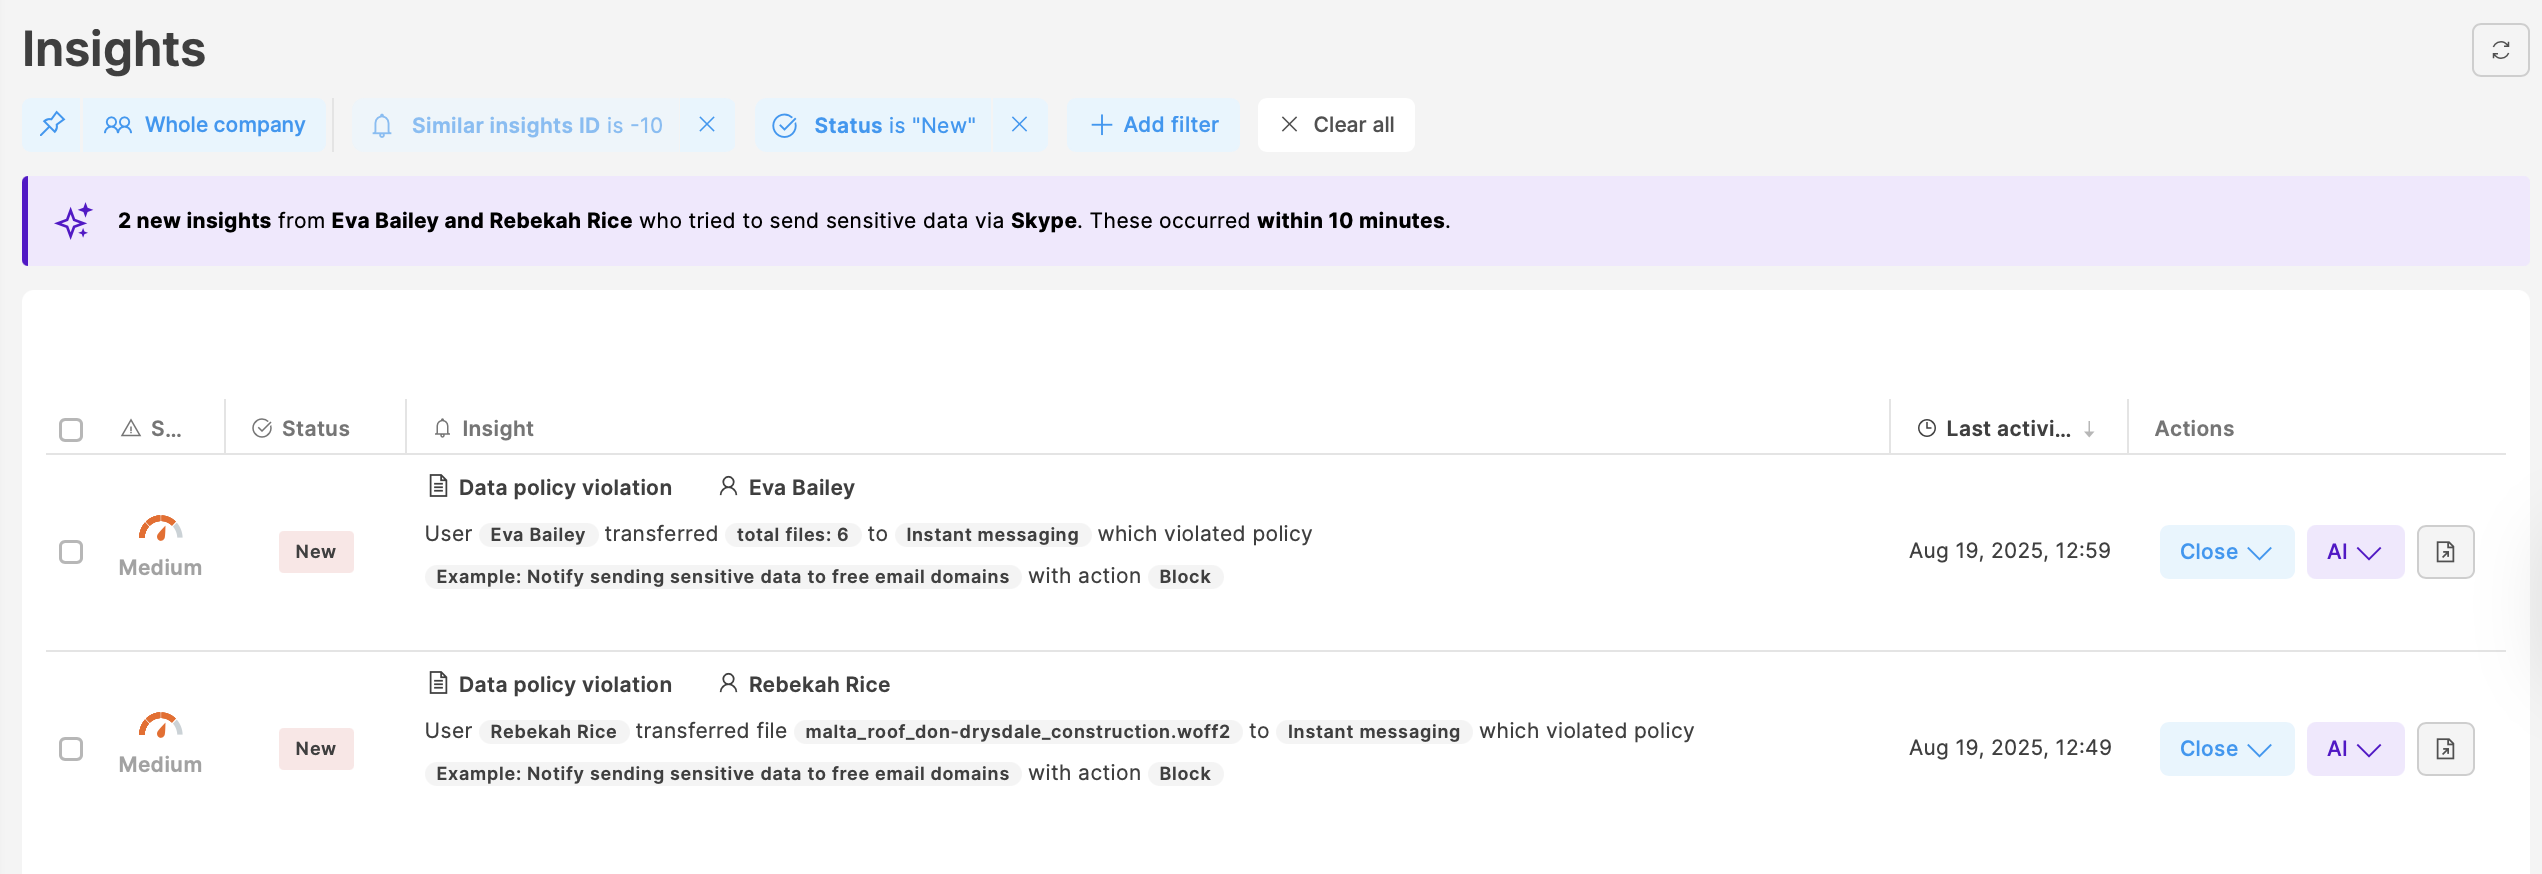
Task: Open AI dropdown for Rebekah Rice insight
Action: point(2354,749)
